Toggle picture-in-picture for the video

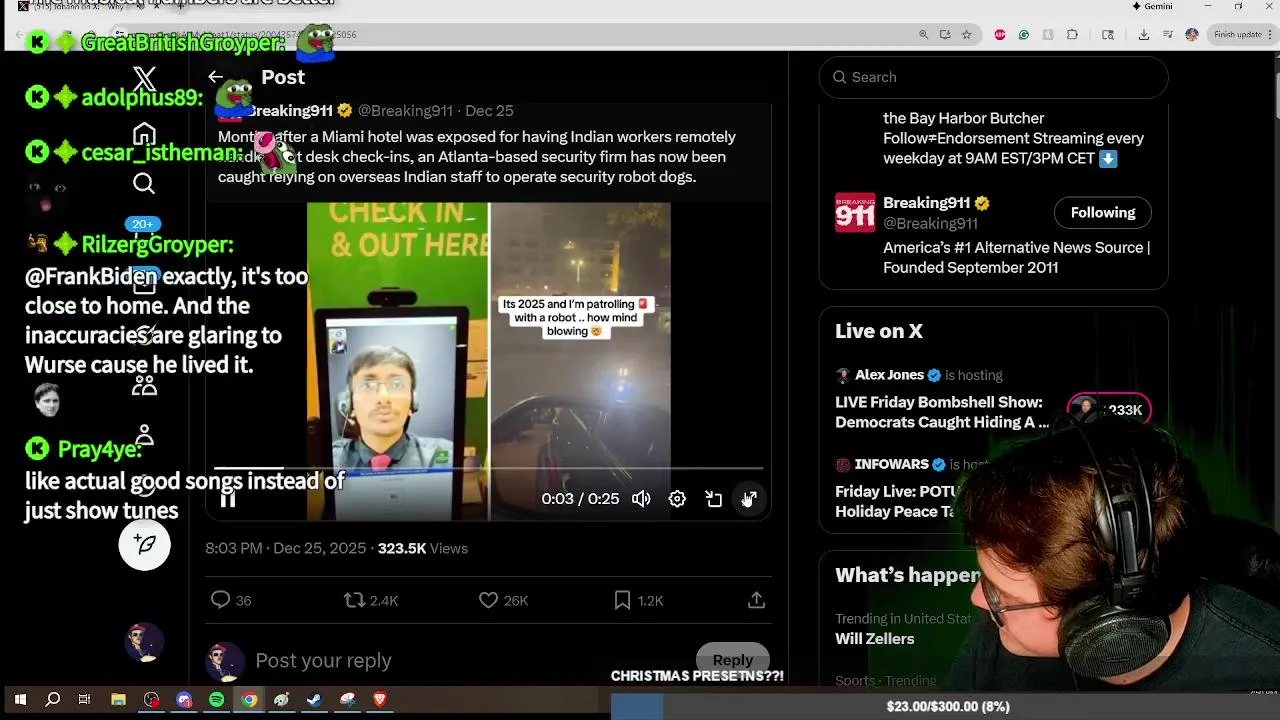pos(713,499)
